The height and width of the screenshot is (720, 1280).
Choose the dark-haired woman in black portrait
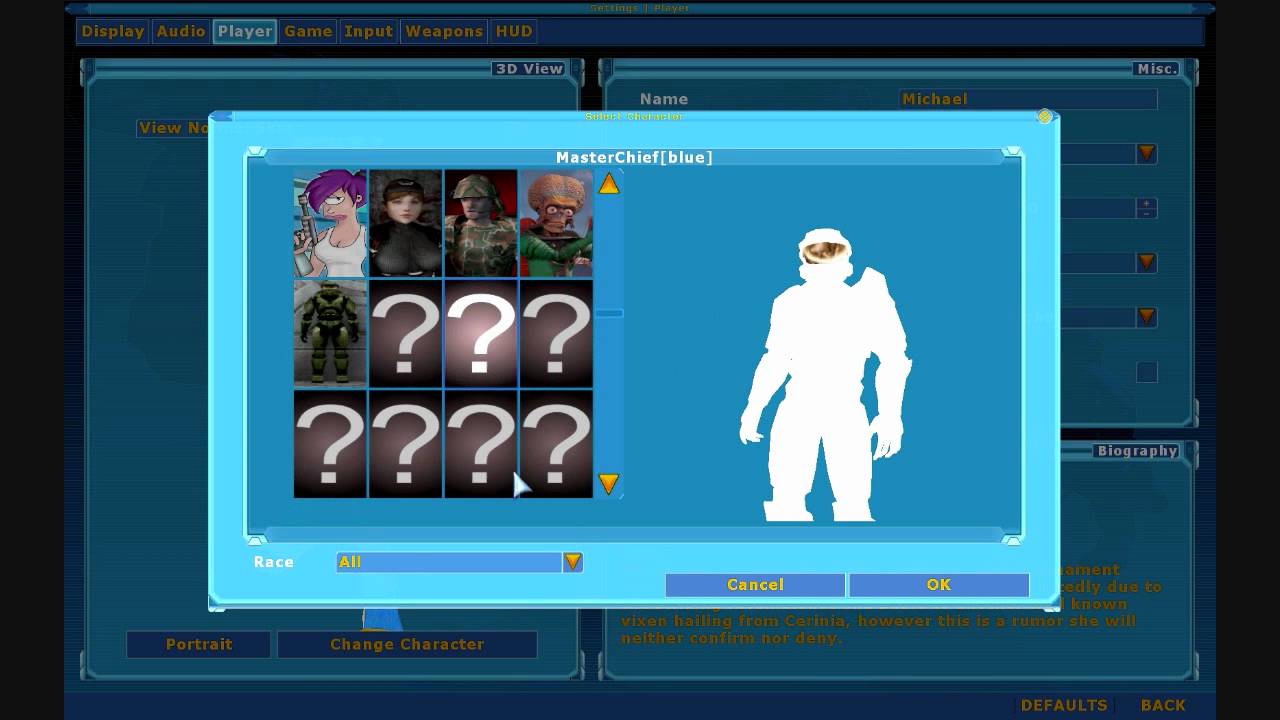(x=405, y=223)
